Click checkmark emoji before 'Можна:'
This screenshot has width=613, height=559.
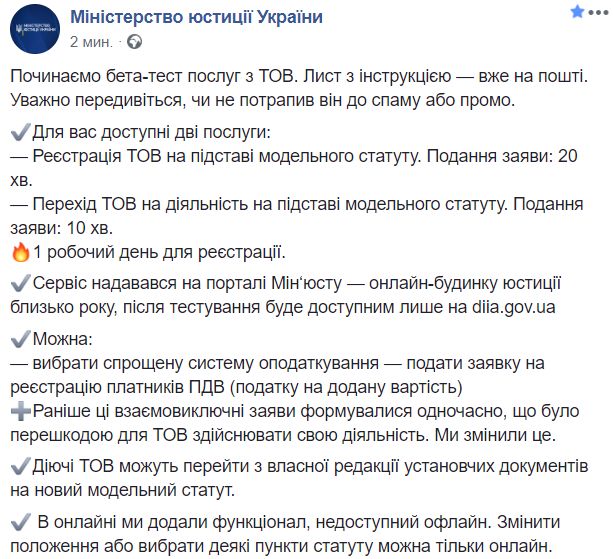(20, 339)
